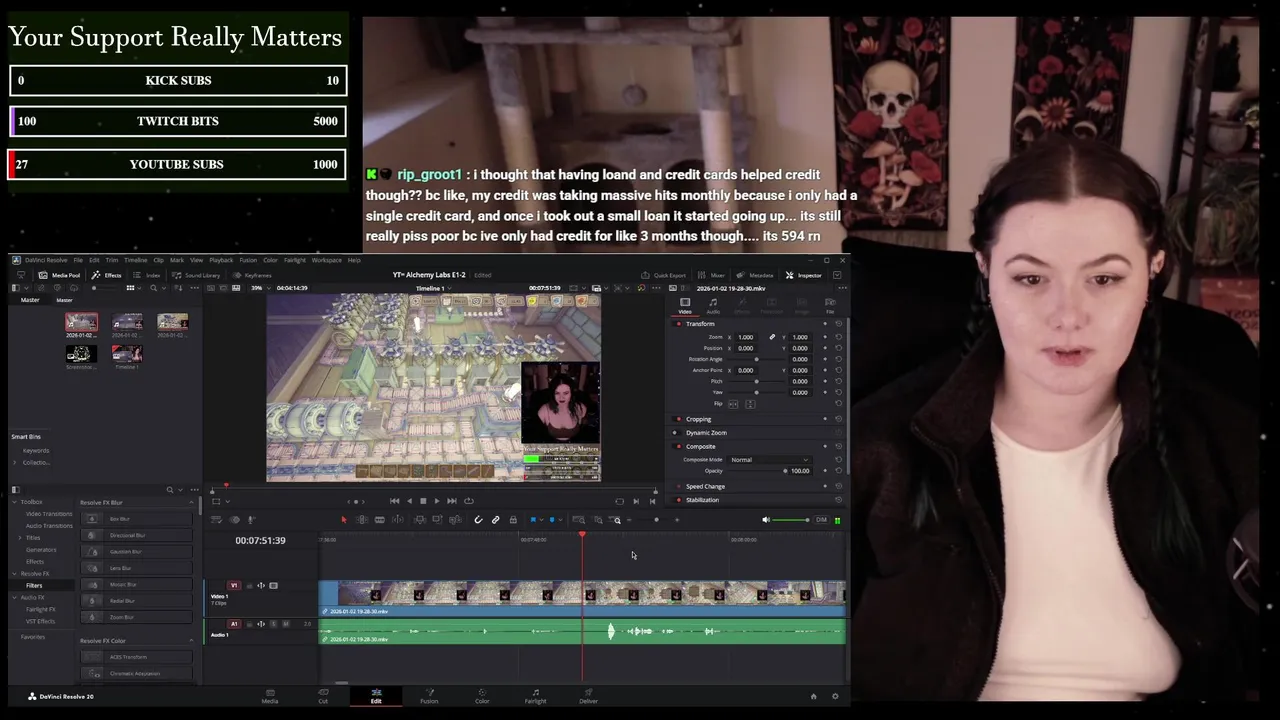The image size is (1280, 720).
Task: Show the Keyframes panel
Action: click(252, 275)
